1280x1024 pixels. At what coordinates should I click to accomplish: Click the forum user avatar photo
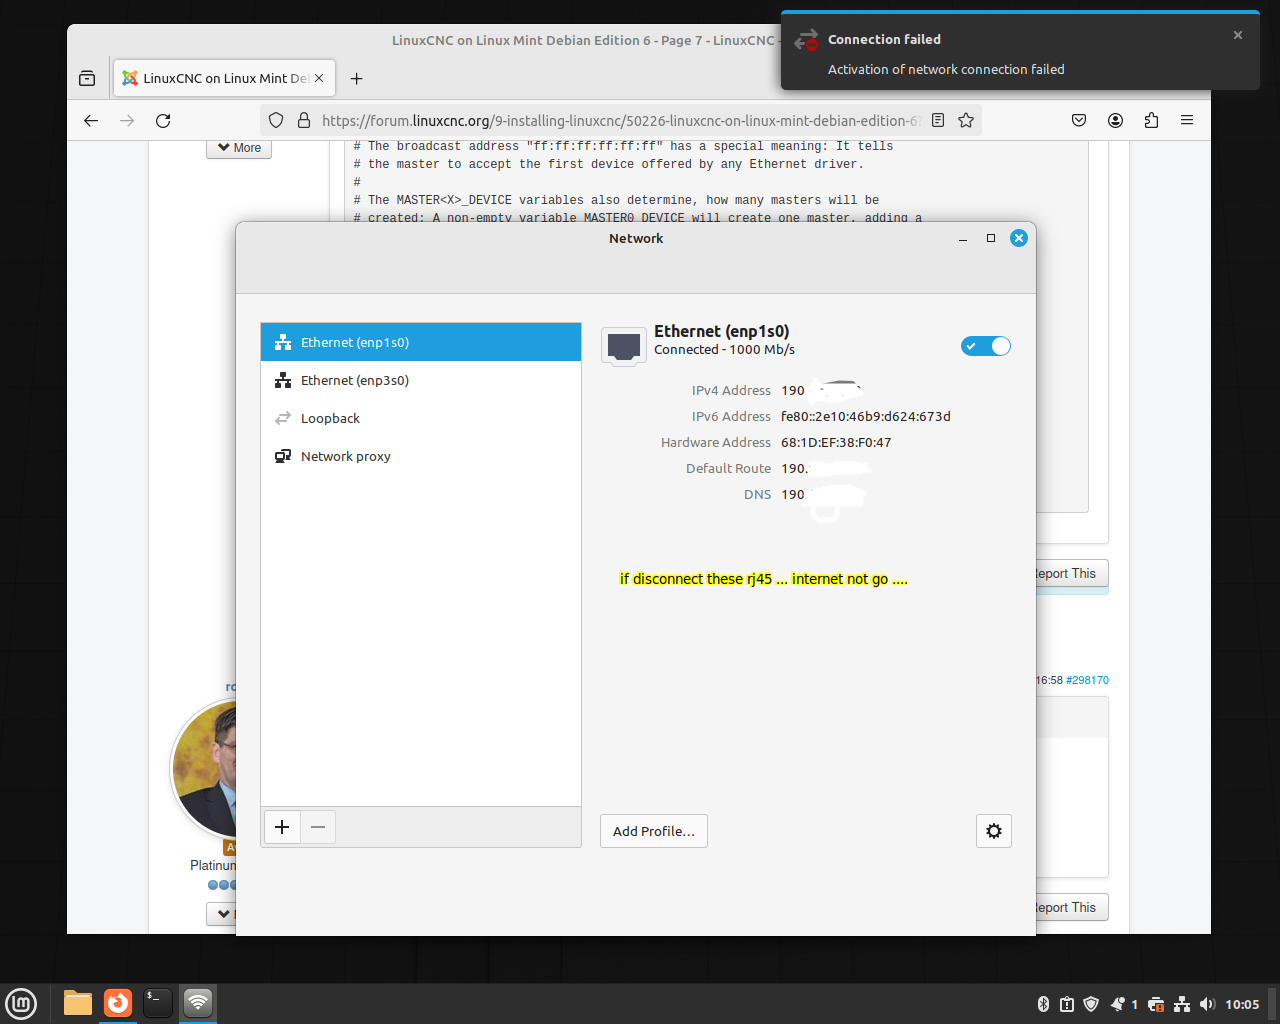pos(206,767)
